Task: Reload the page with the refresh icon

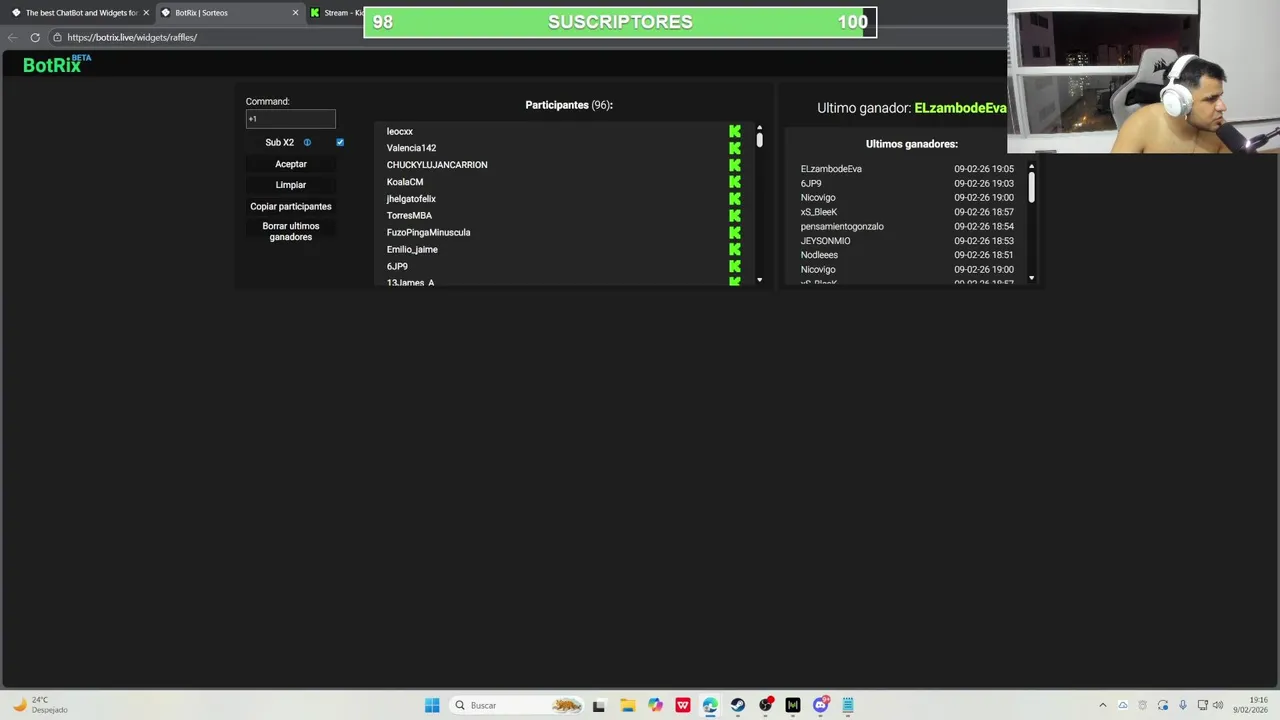Action: click(35, 37)
